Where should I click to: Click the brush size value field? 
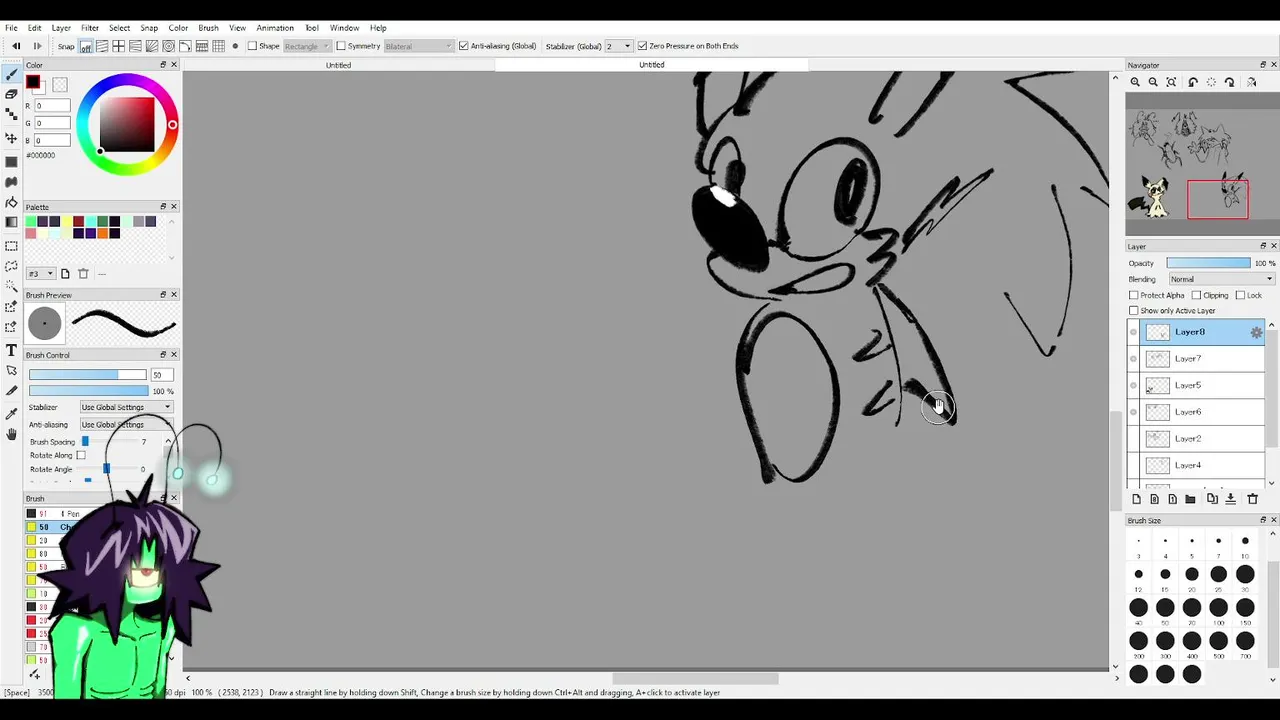pos(161,374)
